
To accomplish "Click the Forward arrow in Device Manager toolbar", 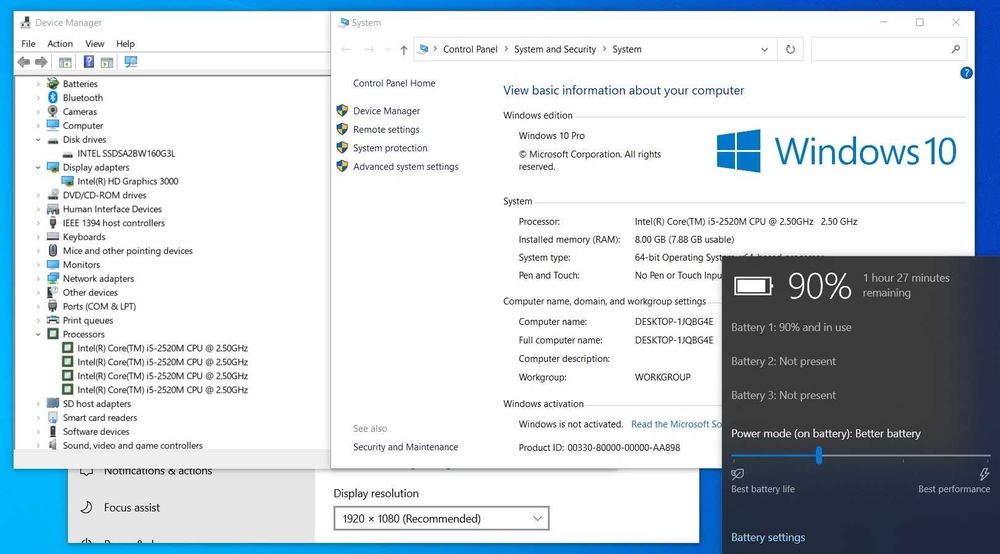I will click(x=41, y=62).
